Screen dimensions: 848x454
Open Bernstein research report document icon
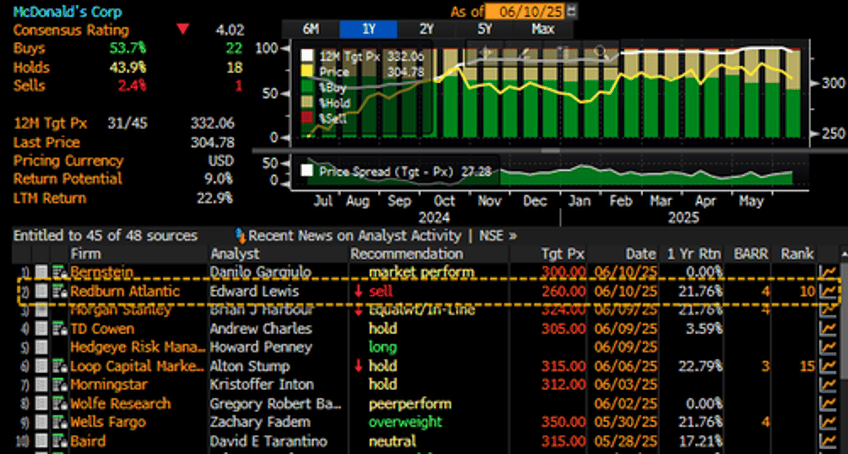pyautogui.click(x=58, y=272)
